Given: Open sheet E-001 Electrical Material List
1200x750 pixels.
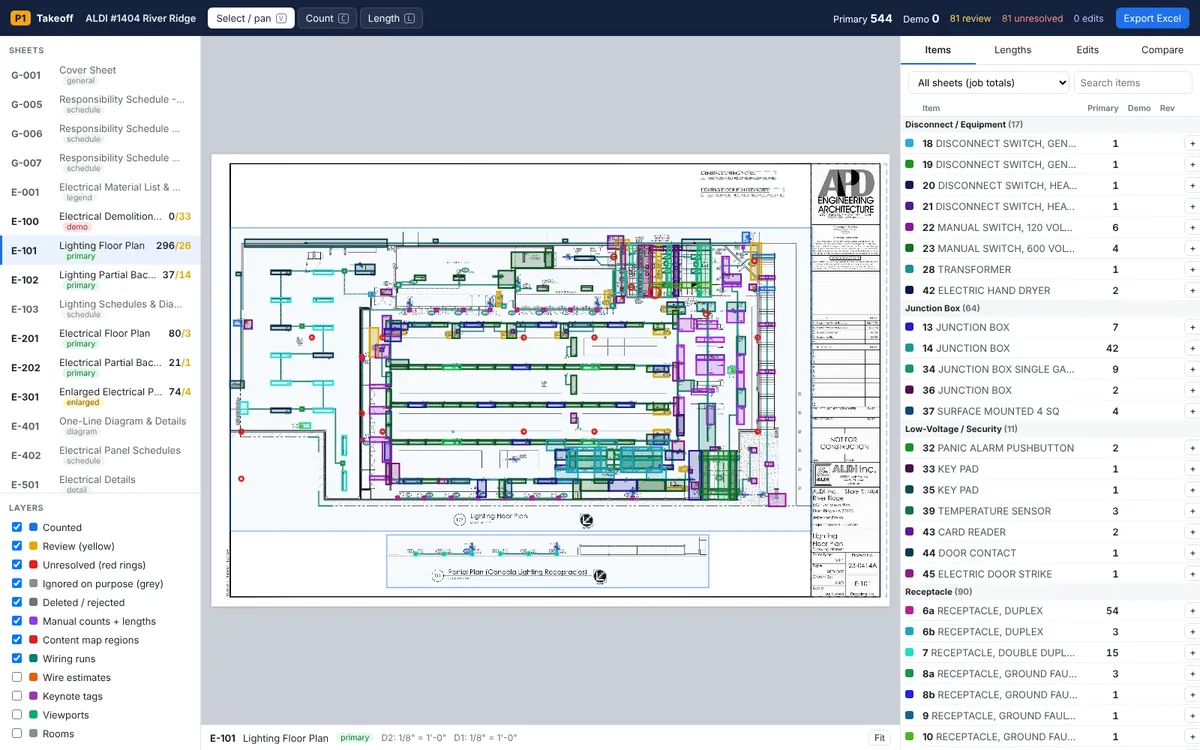Looking at the screenshot, I should click(100, 192).
